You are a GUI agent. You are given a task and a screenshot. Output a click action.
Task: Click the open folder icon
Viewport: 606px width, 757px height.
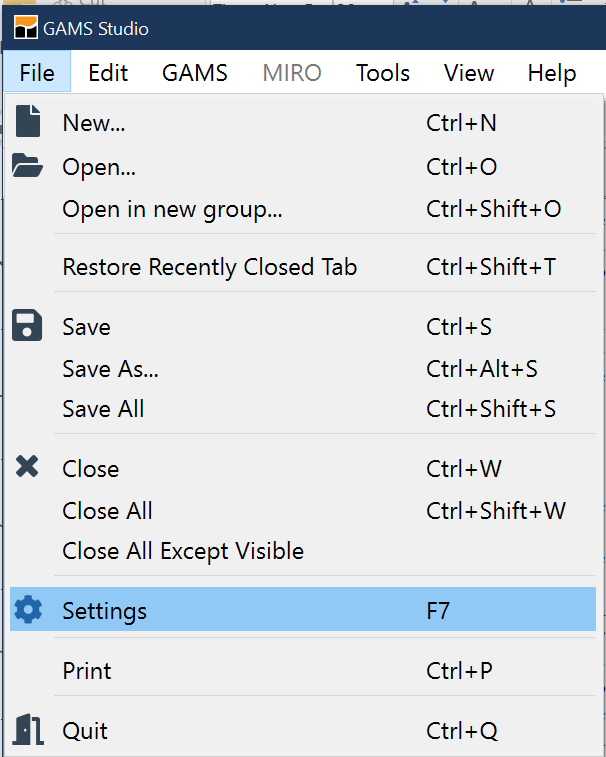tap(28, 167)
